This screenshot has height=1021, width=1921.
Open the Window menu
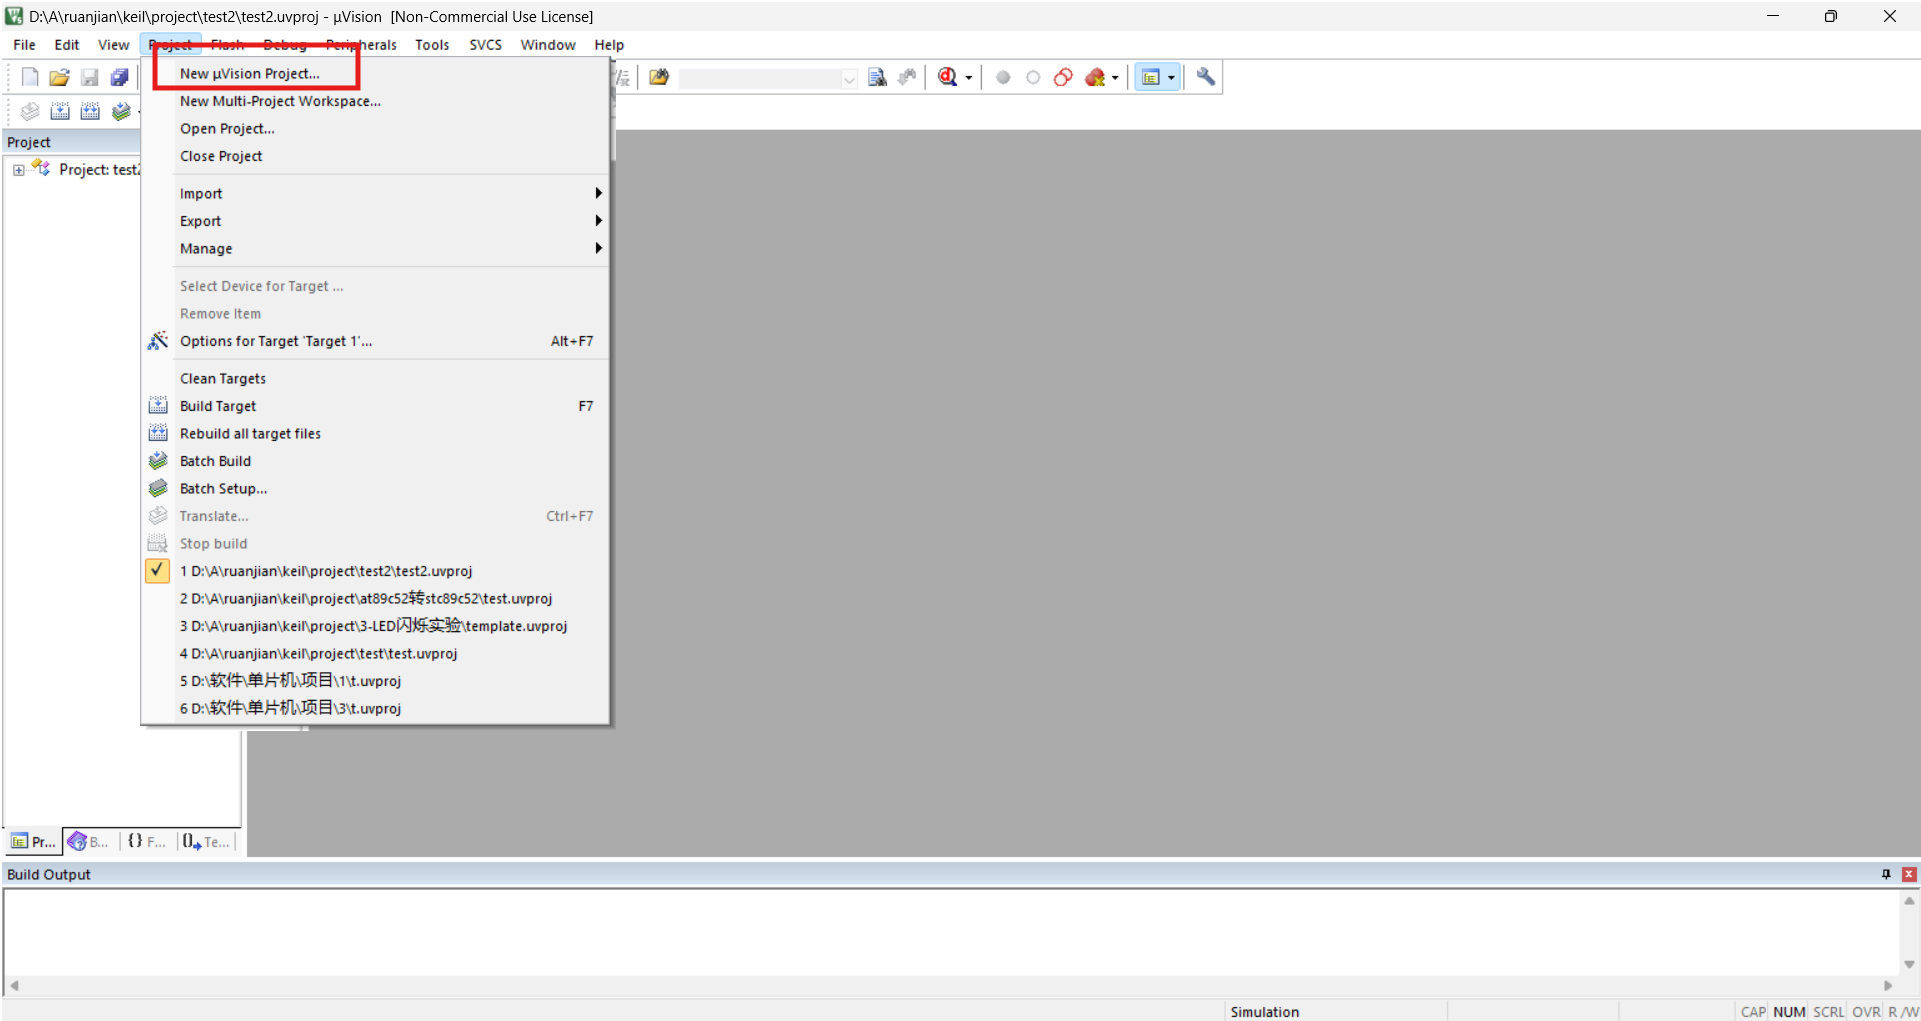547,45
